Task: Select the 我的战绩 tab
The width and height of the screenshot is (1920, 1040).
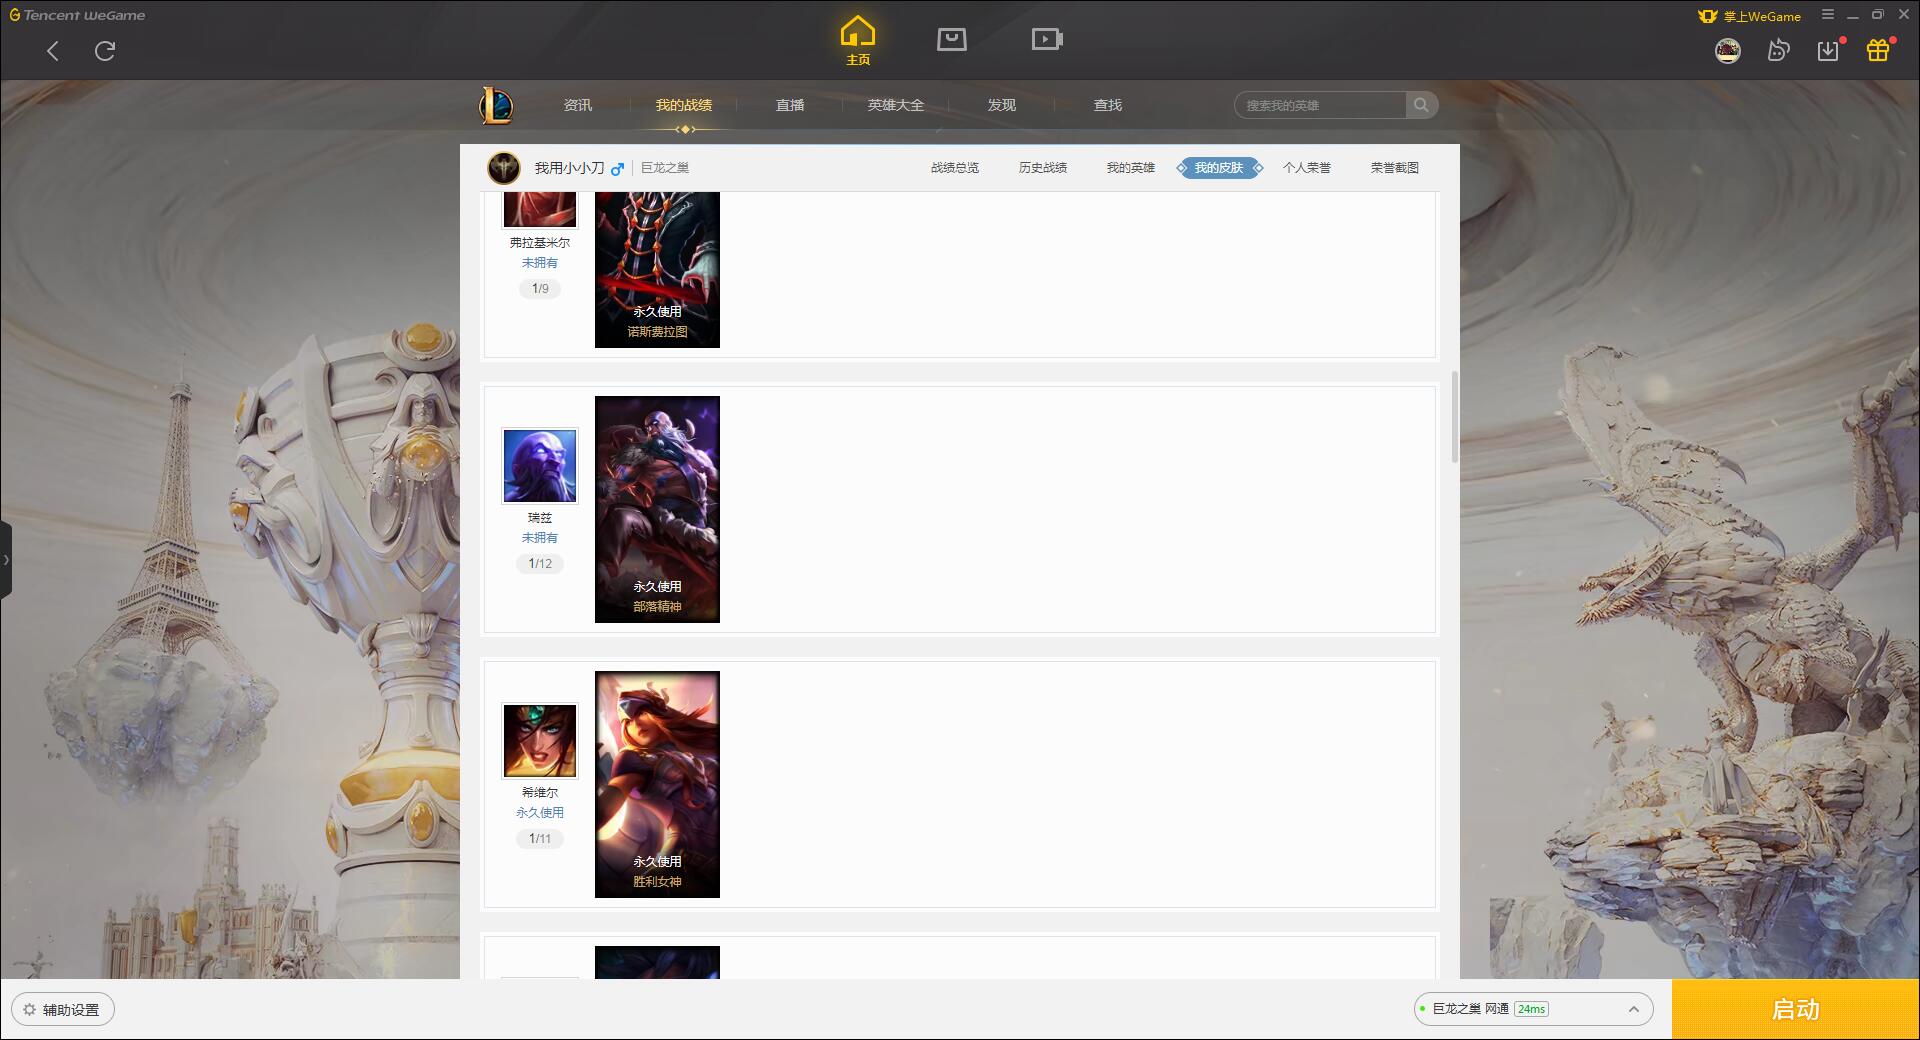Action: click(x=684, y=105)
